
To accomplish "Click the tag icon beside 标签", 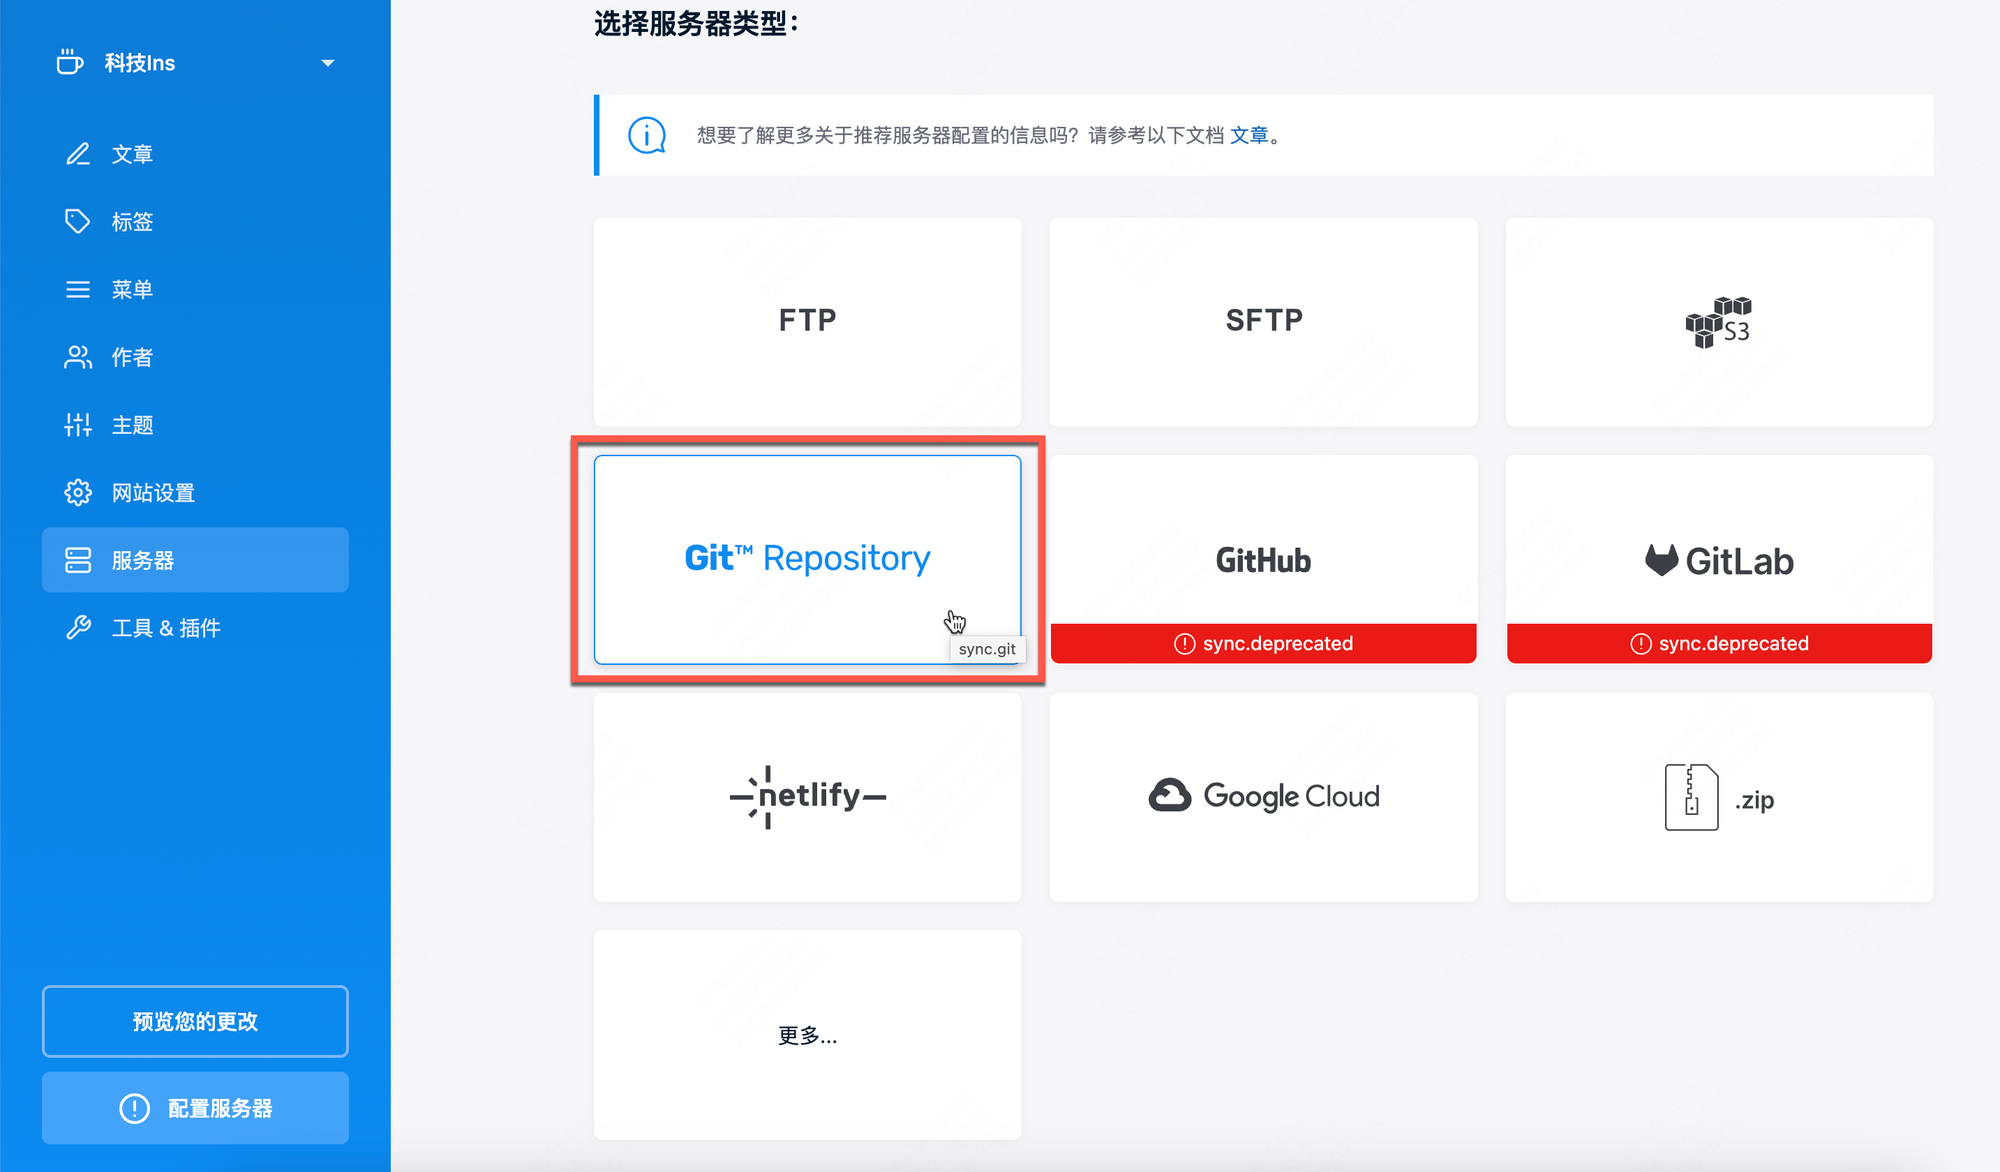I will point(78,221).
